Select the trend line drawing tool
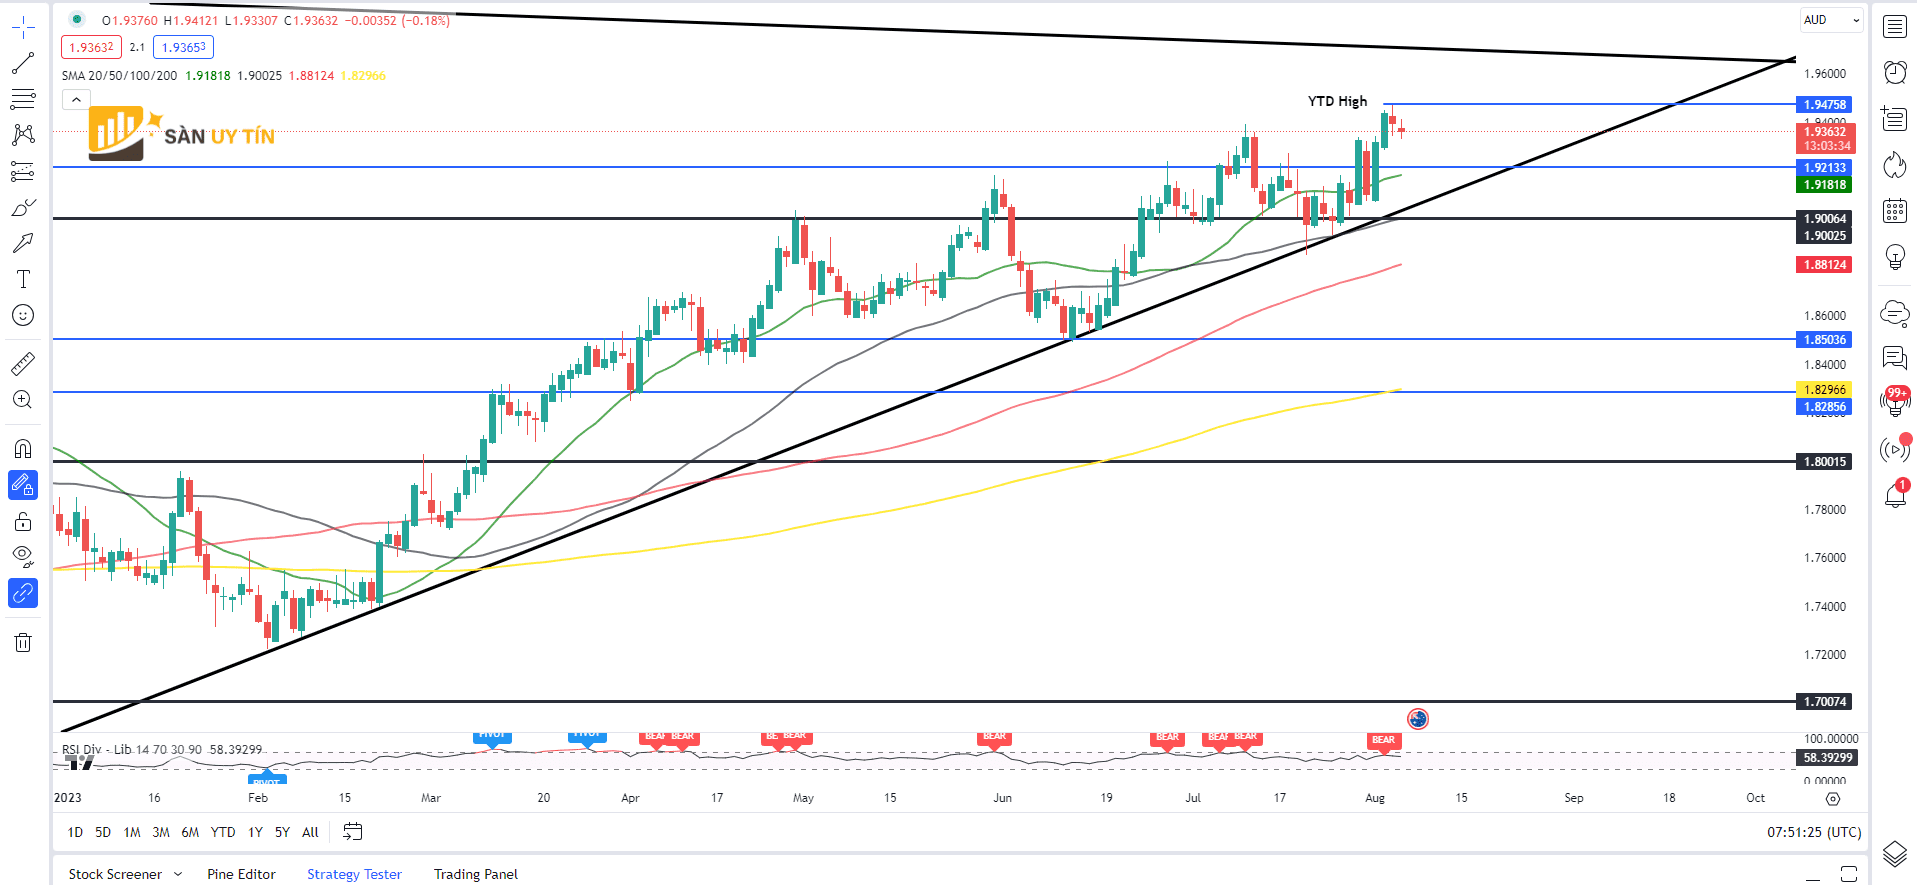The image size is (1917, 885). coord(23,64)
